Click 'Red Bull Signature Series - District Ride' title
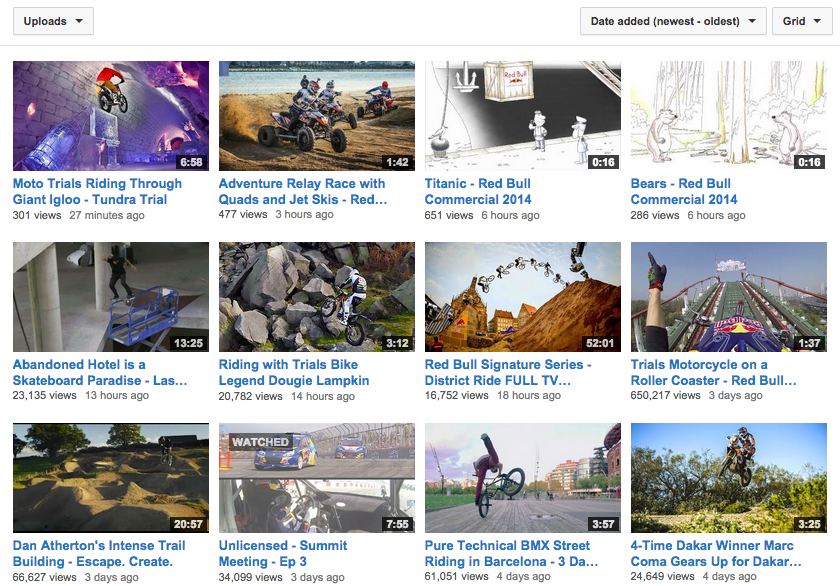The height and width of the screenshot is (586, 840). [508, 372]
